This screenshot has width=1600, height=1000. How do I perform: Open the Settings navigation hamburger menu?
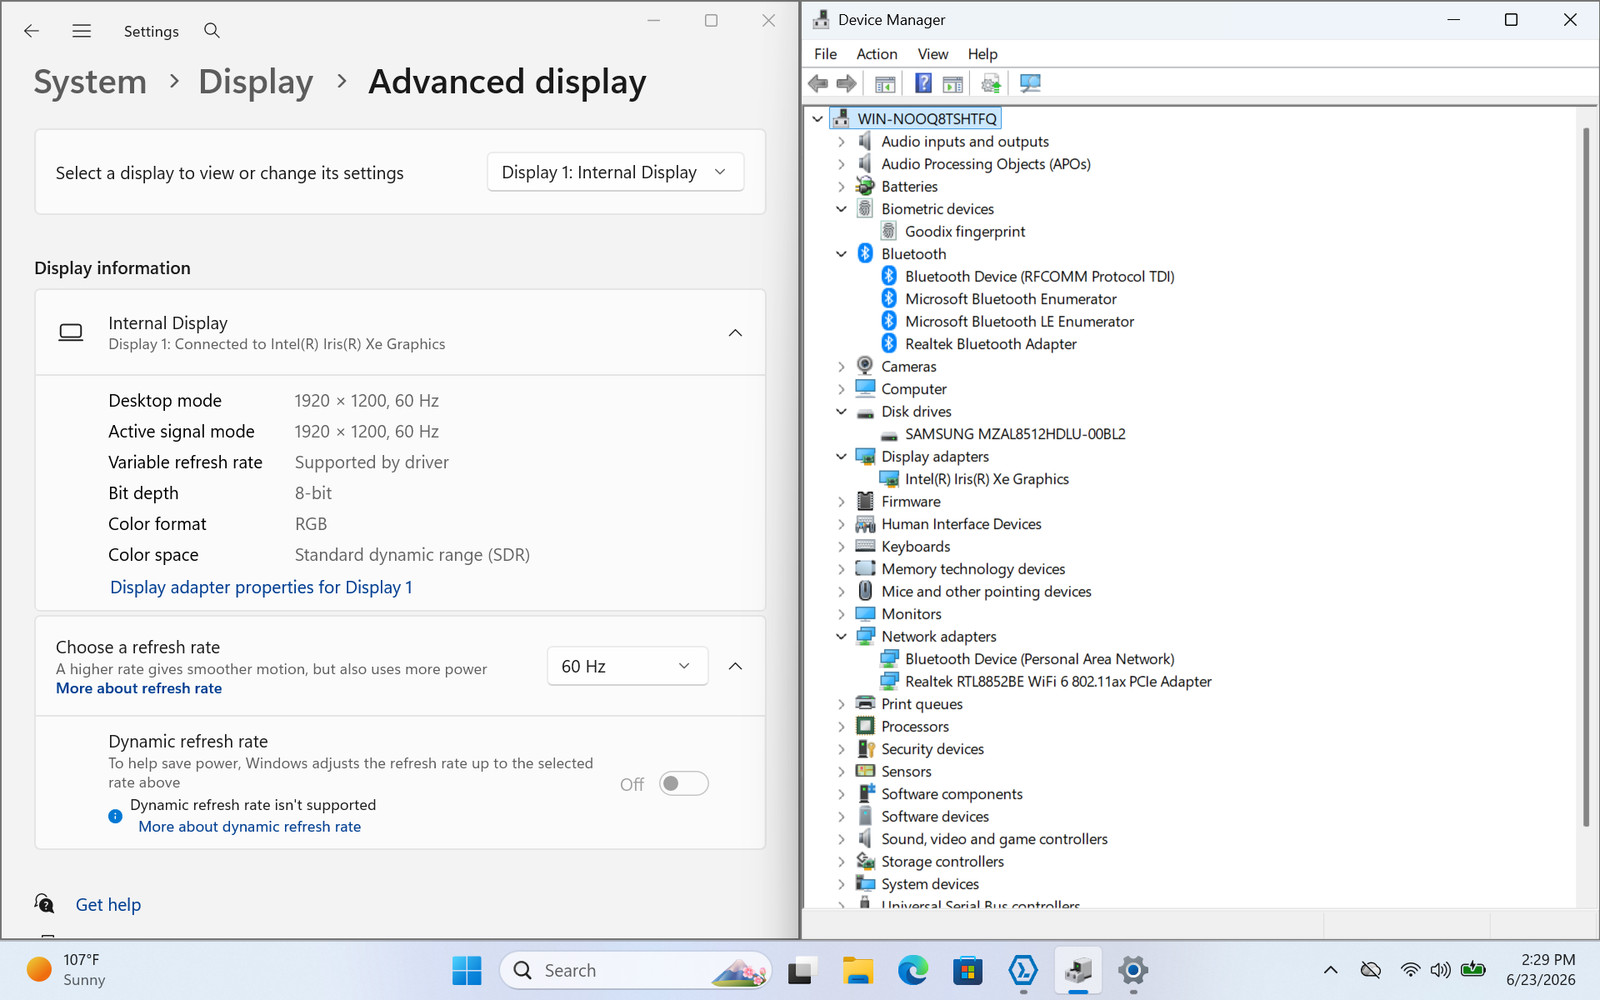[x=82, y=31]
